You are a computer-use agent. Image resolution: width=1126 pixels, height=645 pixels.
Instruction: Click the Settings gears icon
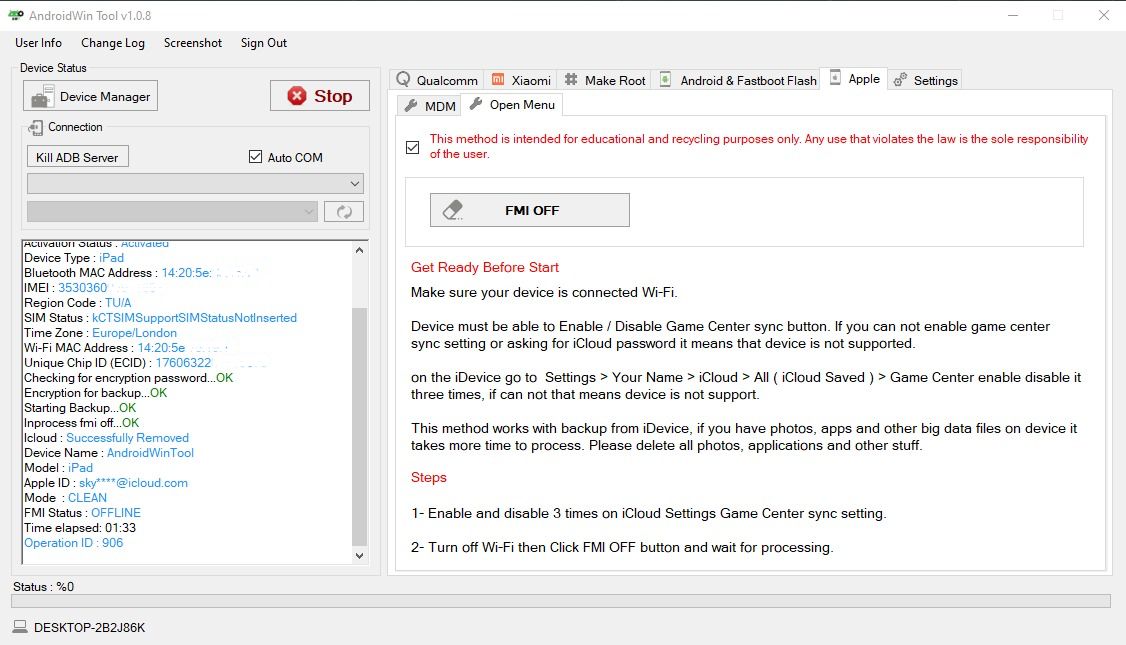tap(900, 80)
